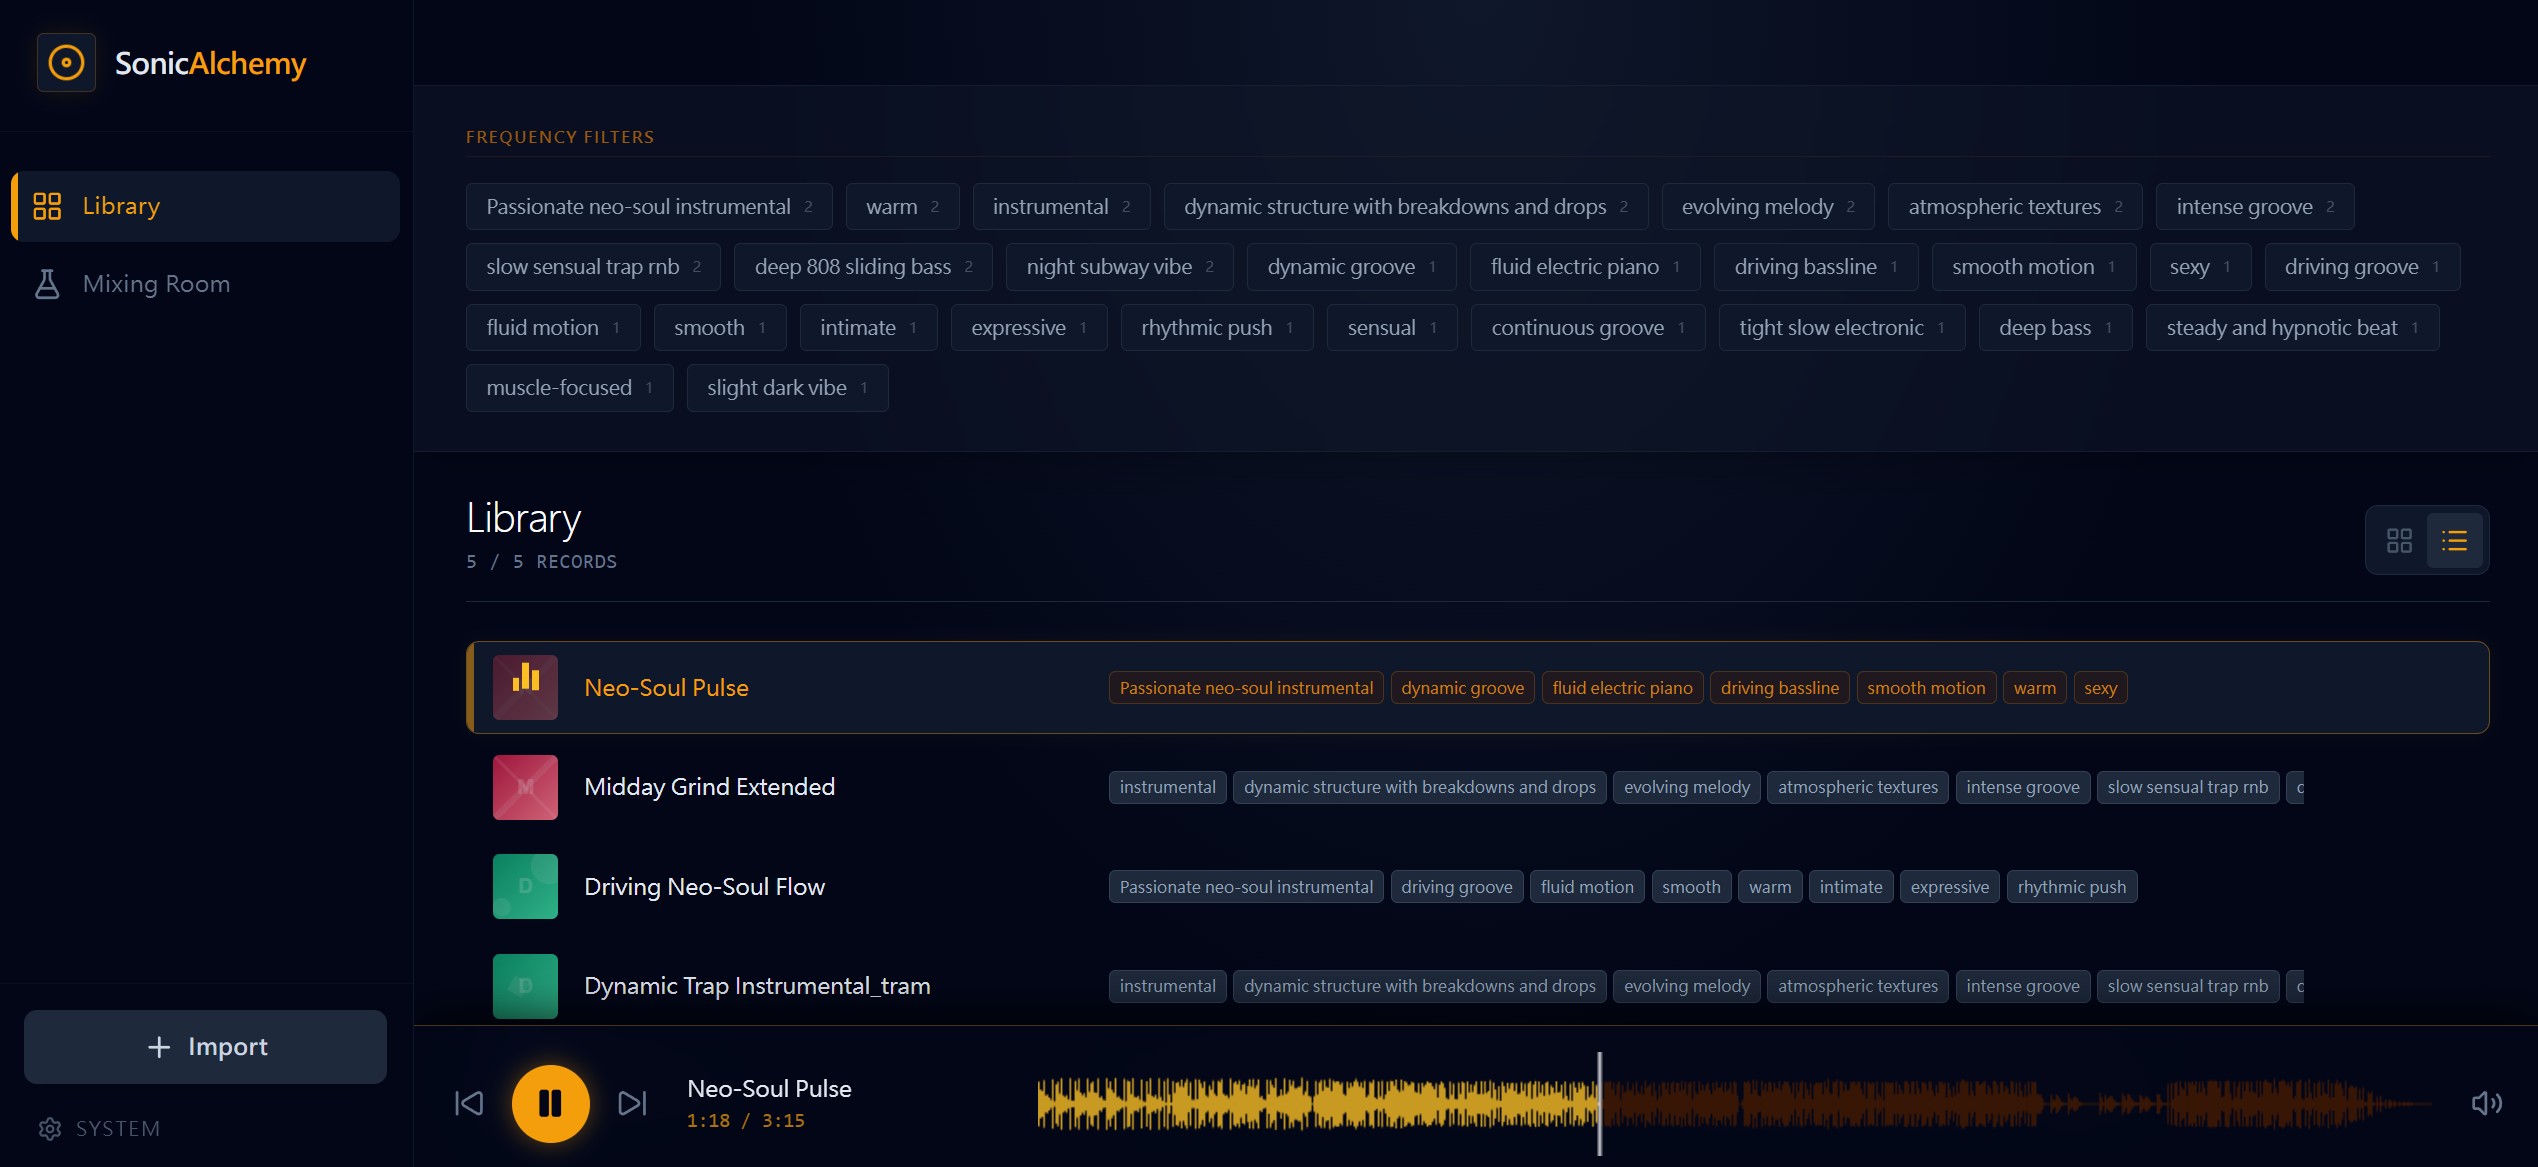Toggle the 'warm' frequency filter

click(x=901, y=207)
